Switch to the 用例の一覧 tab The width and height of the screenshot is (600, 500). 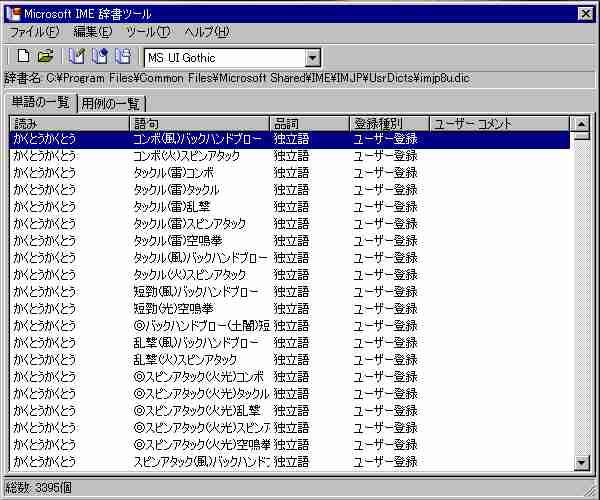(111, 104)
